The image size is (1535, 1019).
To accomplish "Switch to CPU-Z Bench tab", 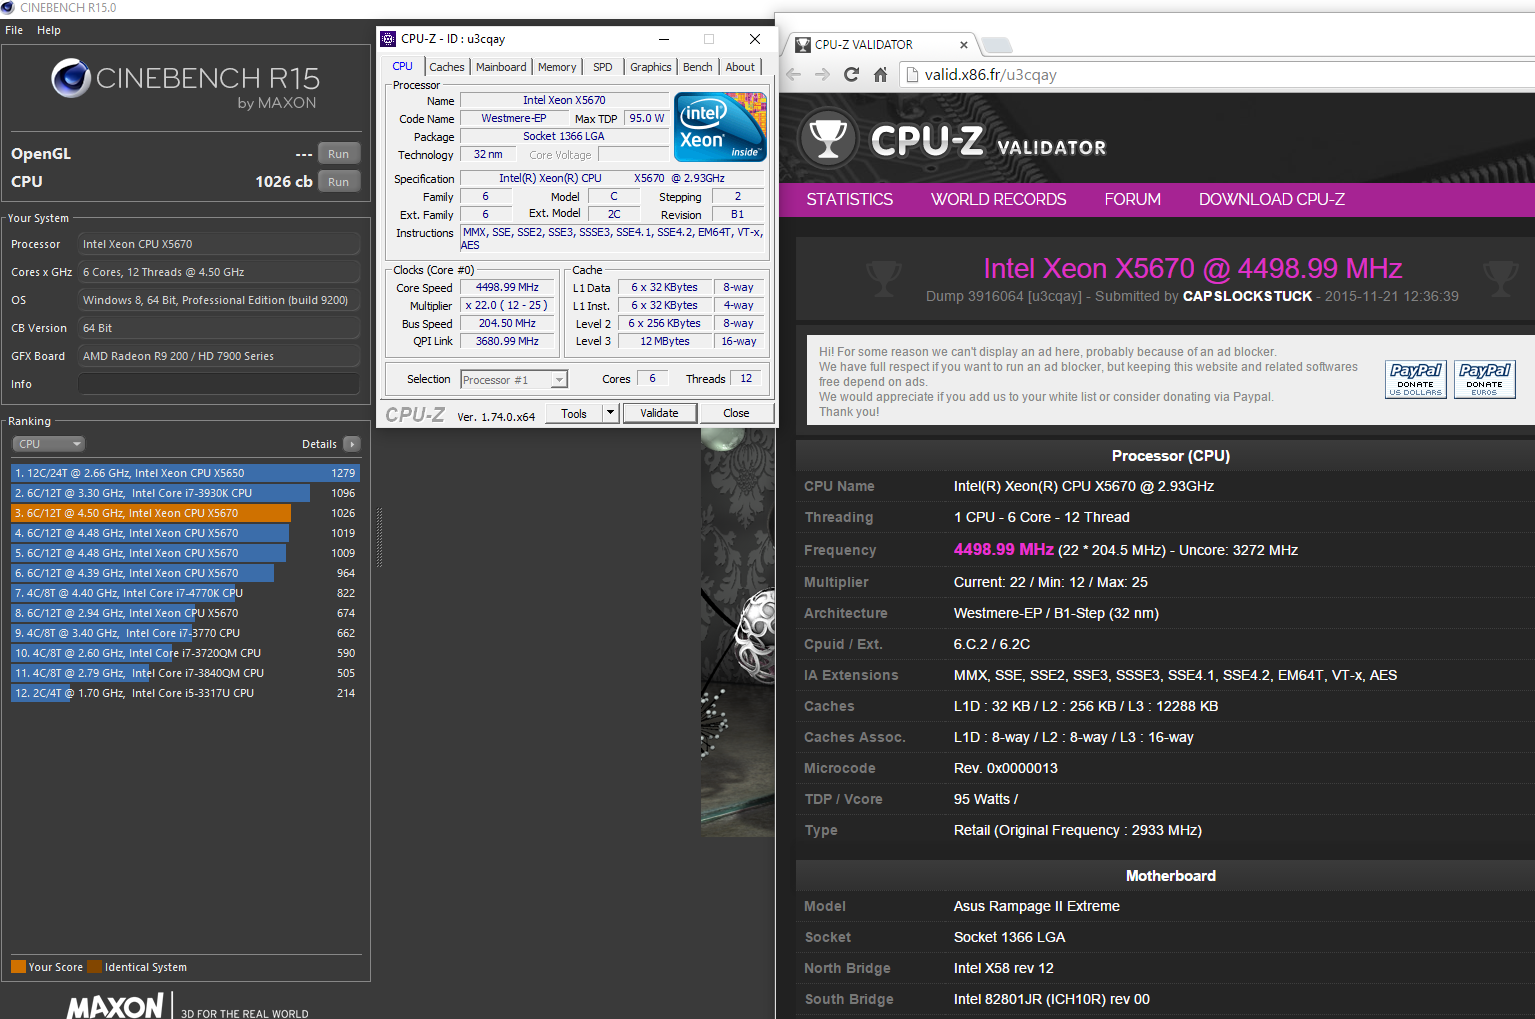I will tap(698, 67).
